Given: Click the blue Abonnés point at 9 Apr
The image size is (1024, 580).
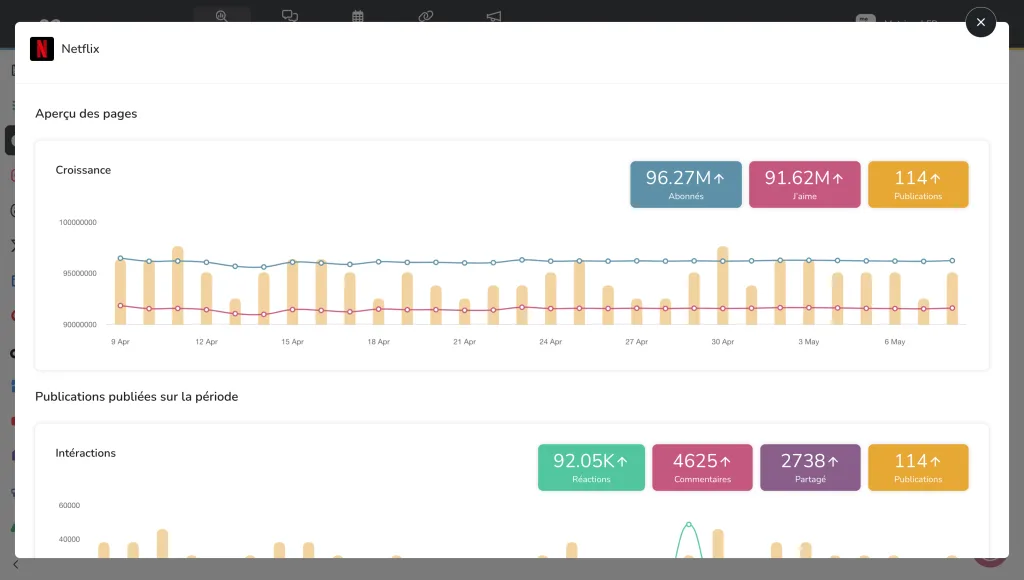Looking at the screenshot, I should 120,258.
